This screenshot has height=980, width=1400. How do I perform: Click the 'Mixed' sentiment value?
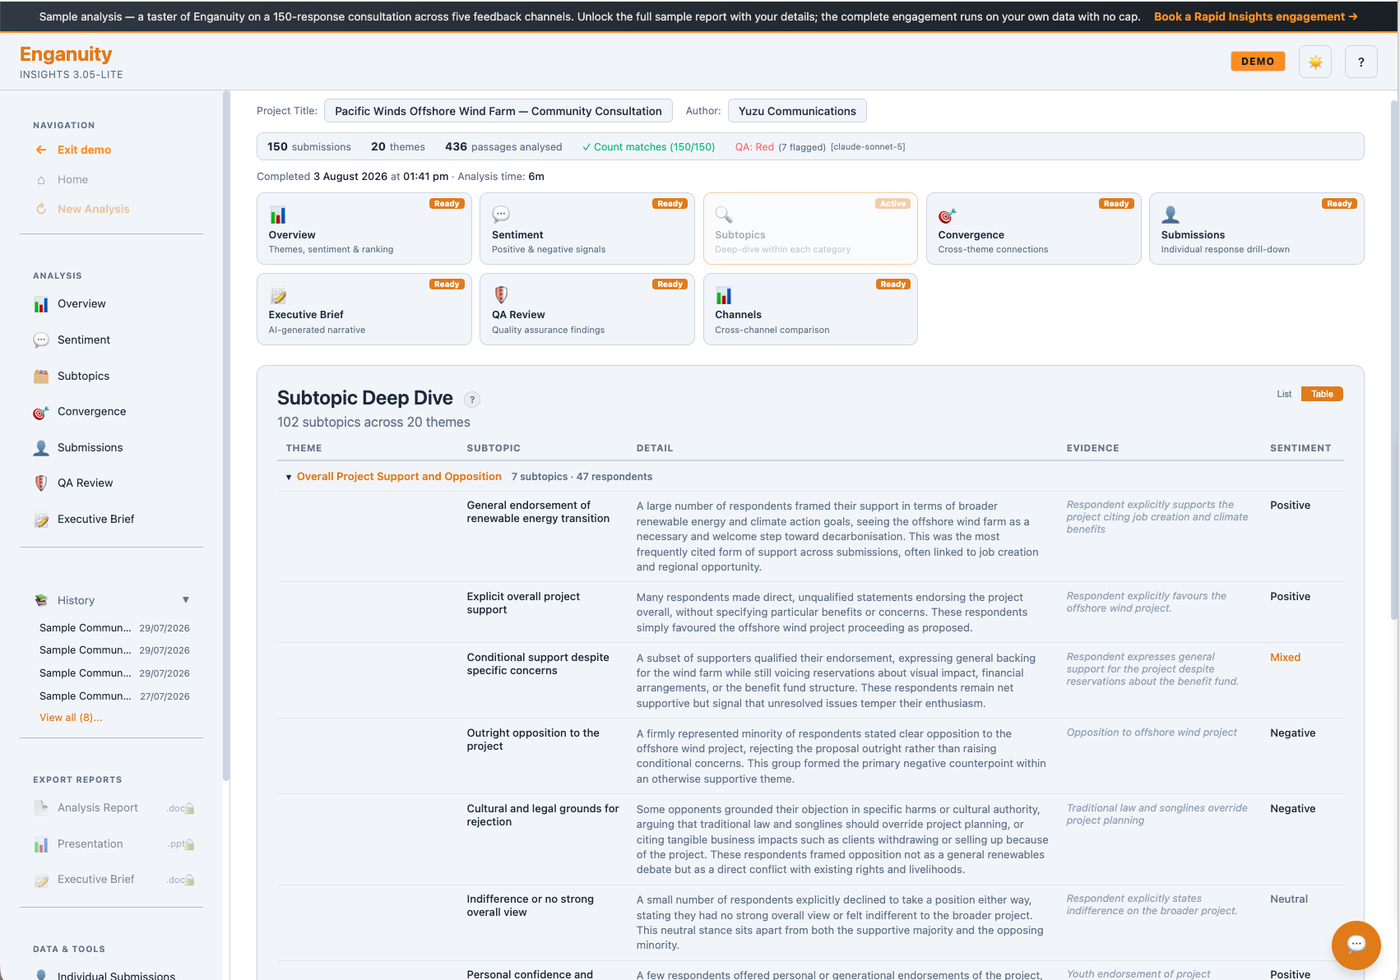[1285, 658]
